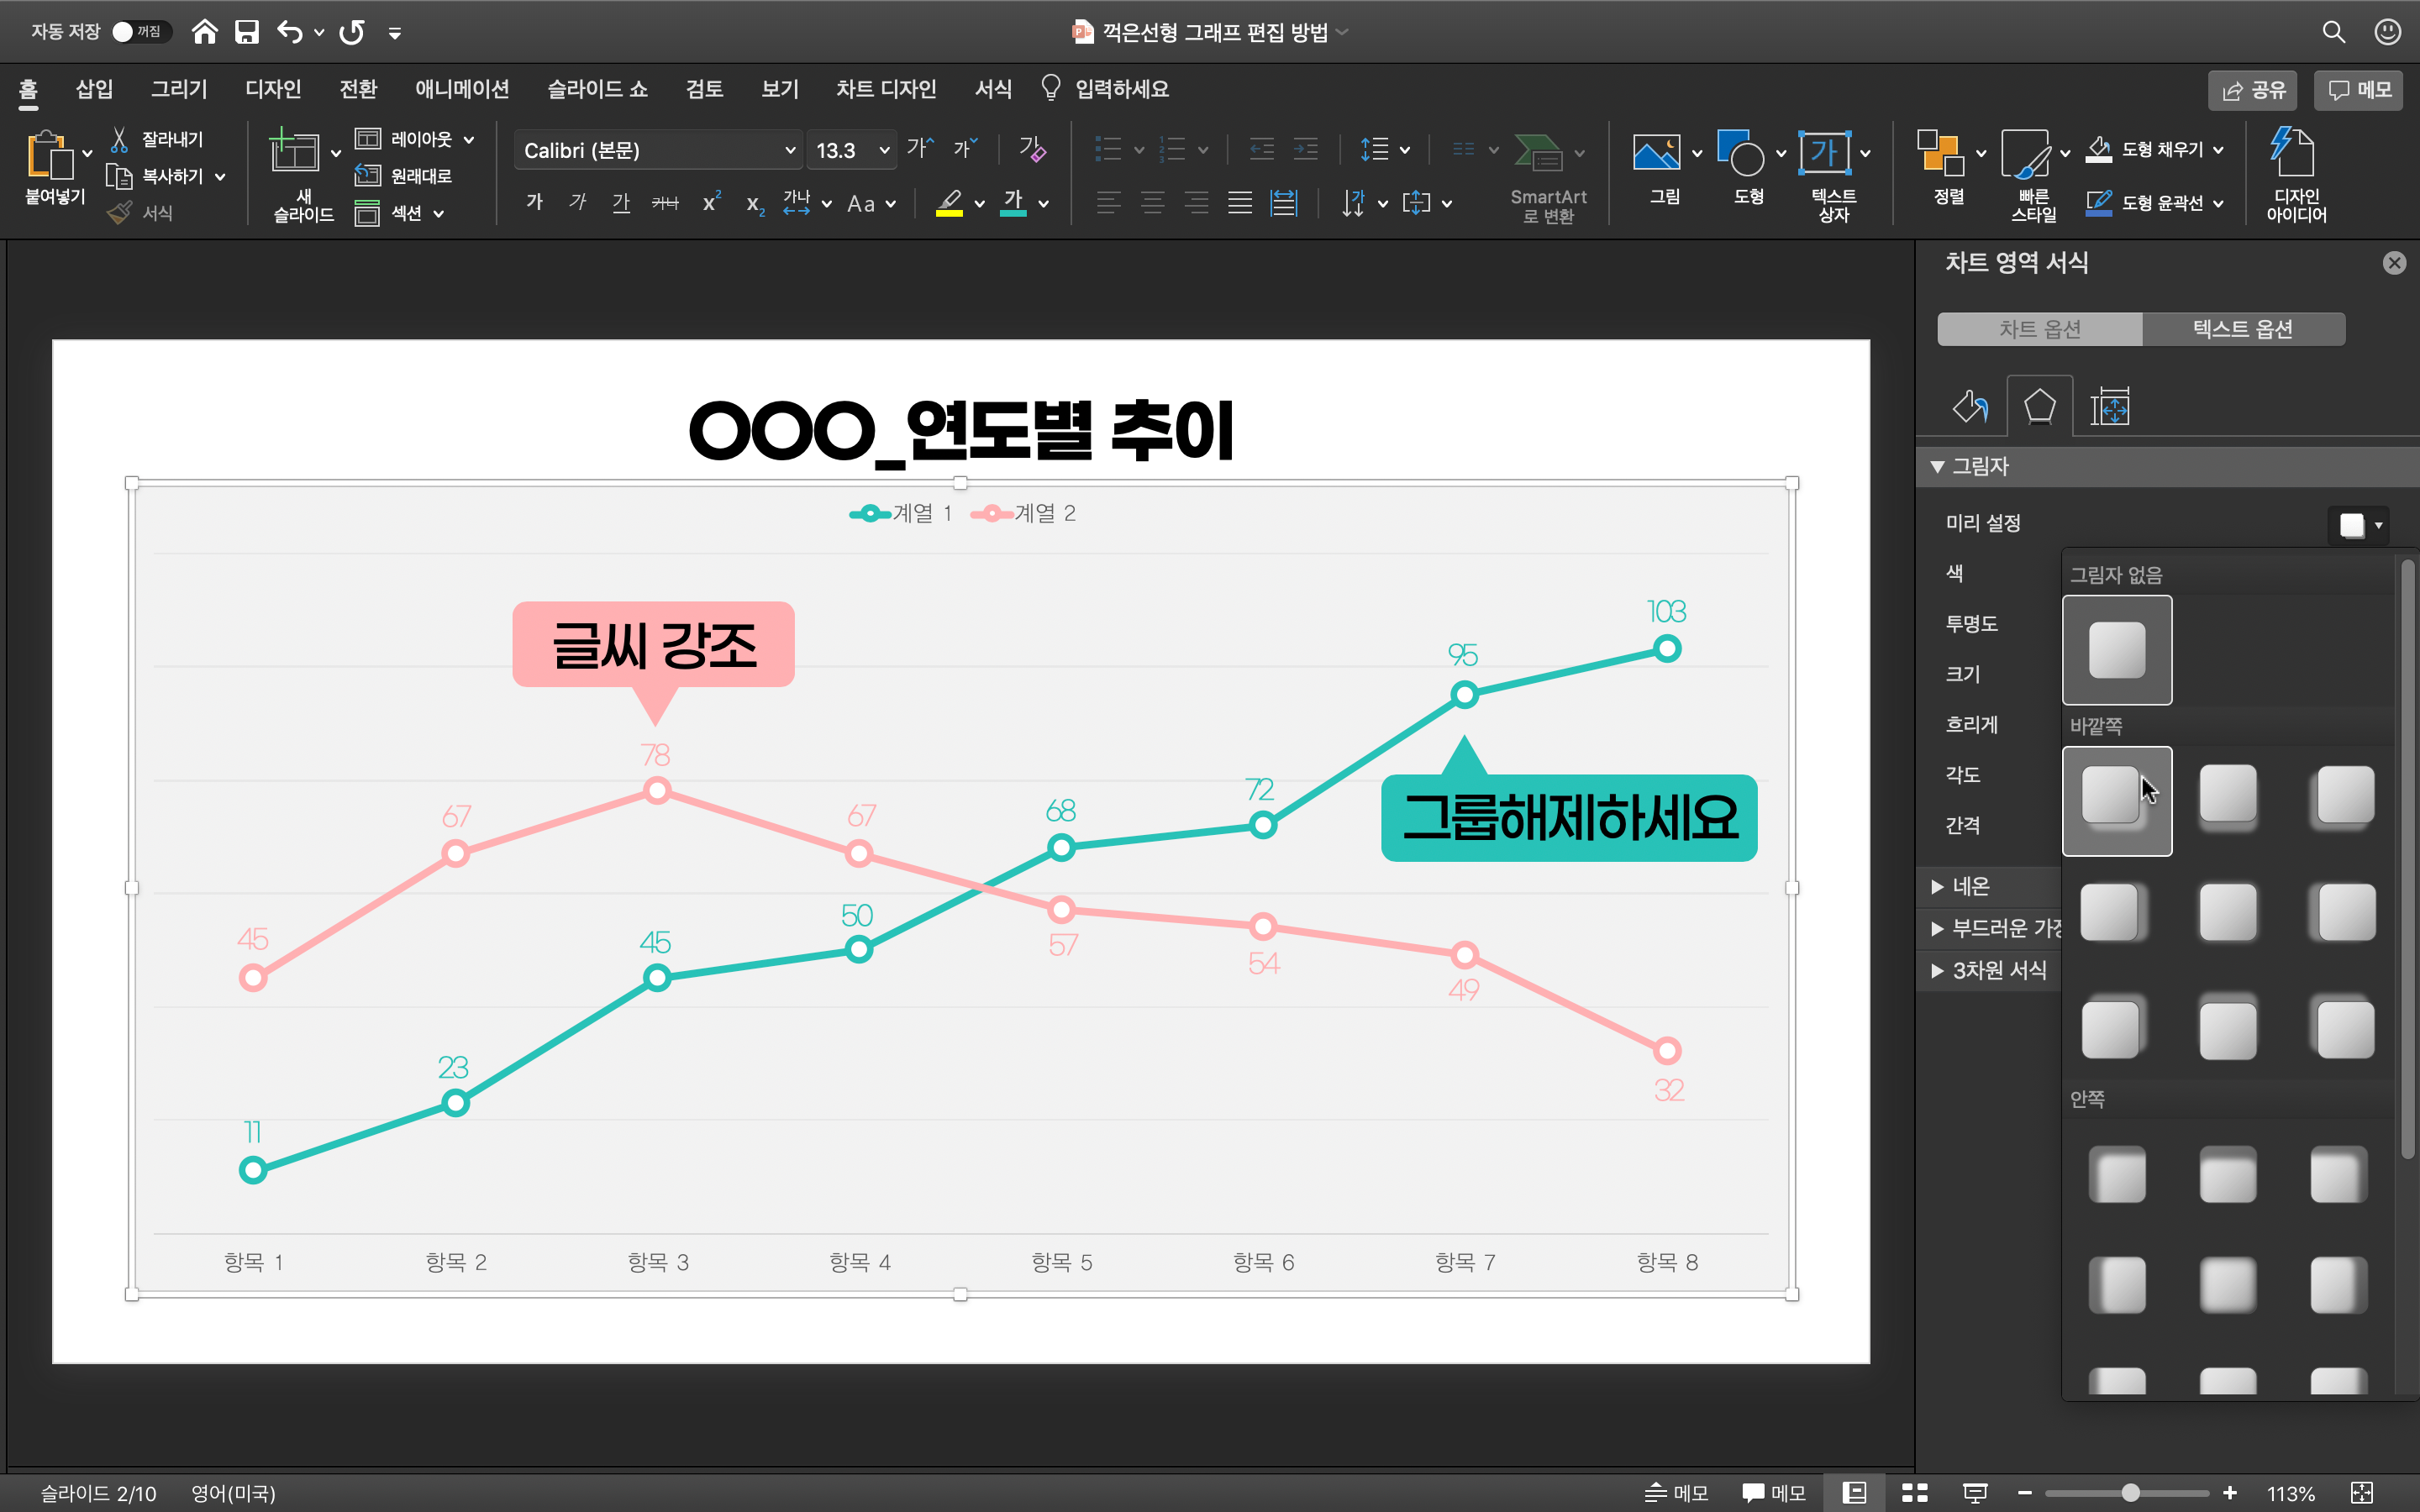Close the 차트 영역 서식 pane
The image size is (2420, 1512).
(2393, 263)
